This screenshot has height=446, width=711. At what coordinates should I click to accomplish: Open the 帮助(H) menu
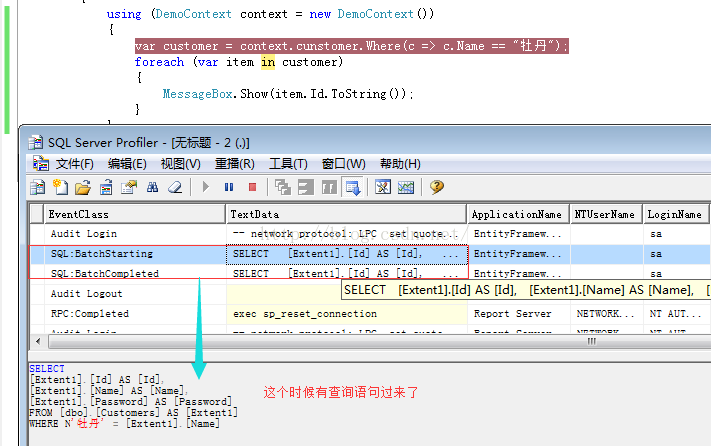400,164
